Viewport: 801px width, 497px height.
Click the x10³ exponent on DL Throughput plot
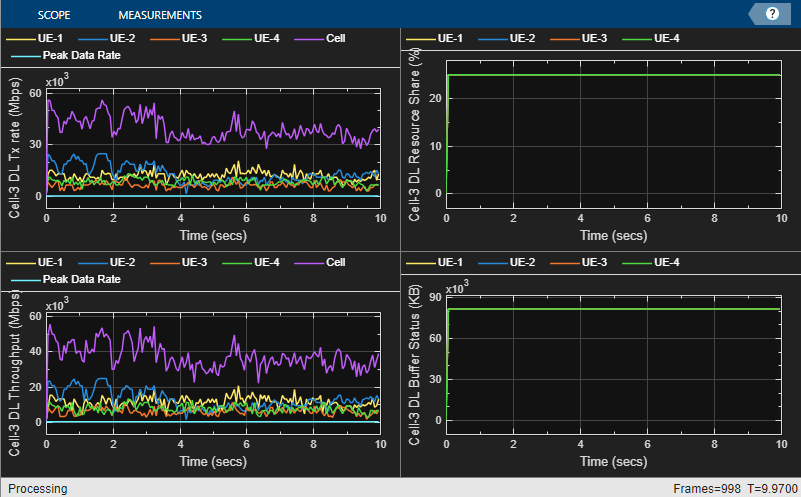57,304
